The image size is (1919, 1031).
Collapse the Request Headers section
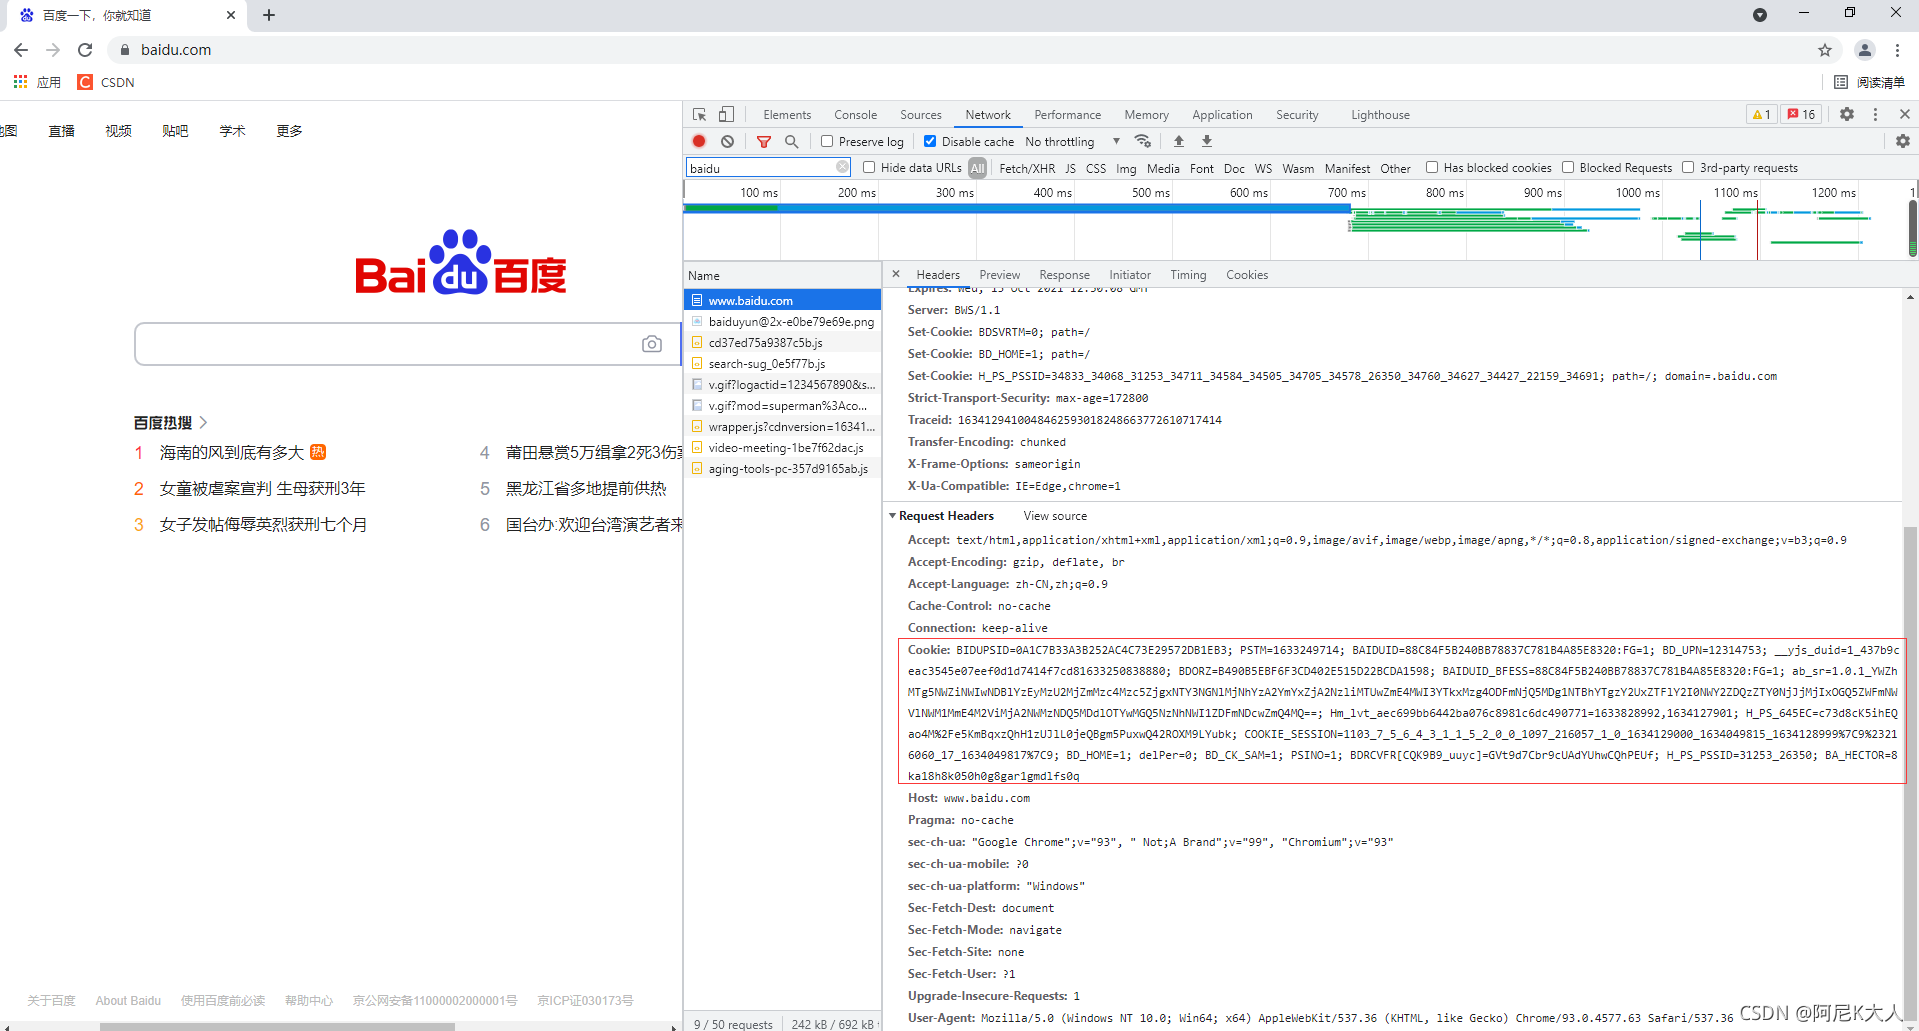pyautogui.click(x=893, y=516)
